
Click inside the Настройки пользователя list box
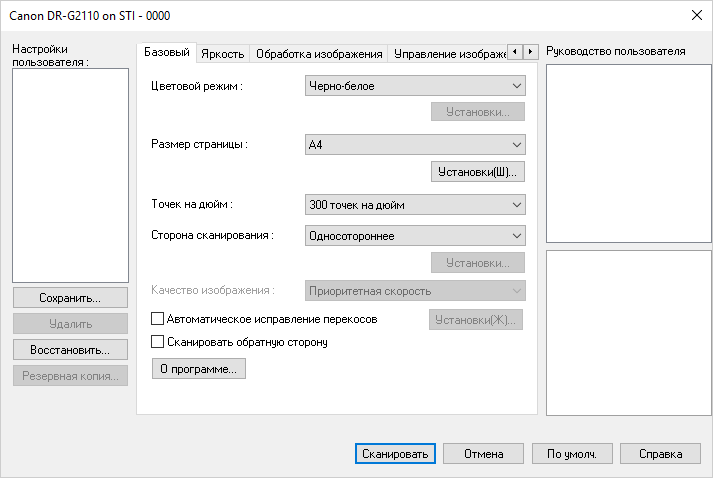pyautogui.click(x=70, y=175)
